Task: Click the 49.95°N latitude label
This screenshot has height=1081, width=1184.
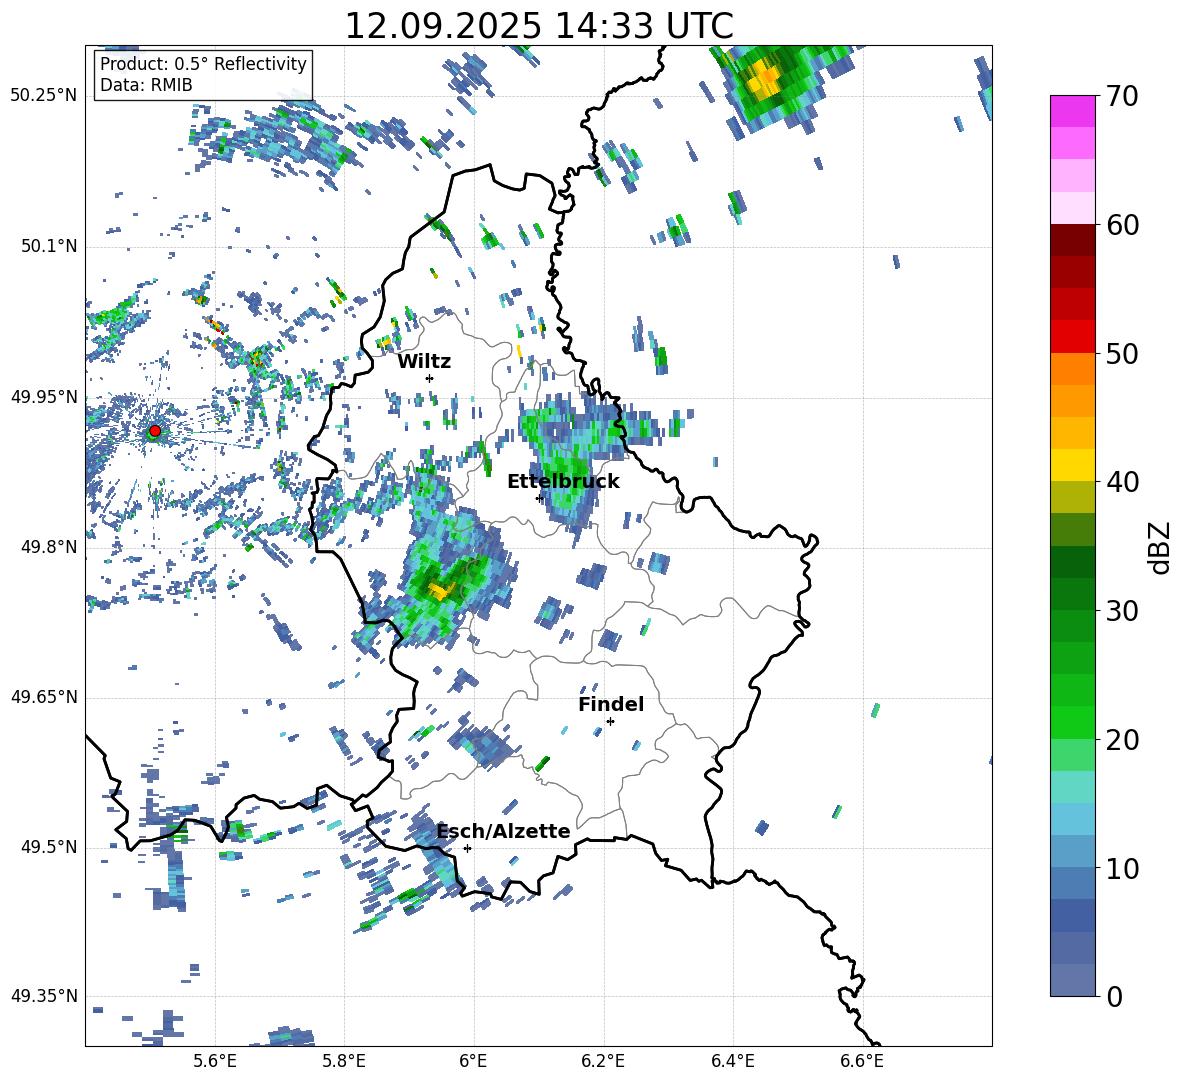Action: [44, 396]
